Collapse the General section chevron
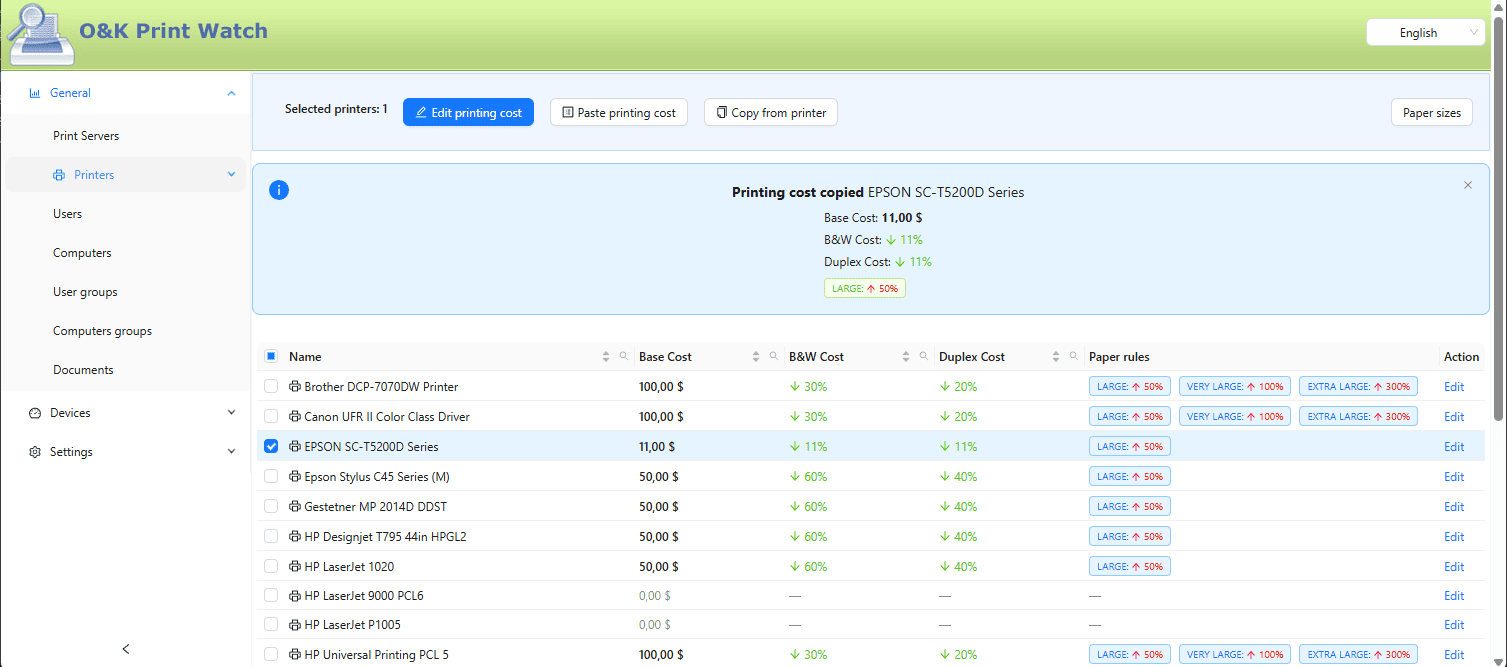Screen dimensions: 1507x667 [231, 93]
